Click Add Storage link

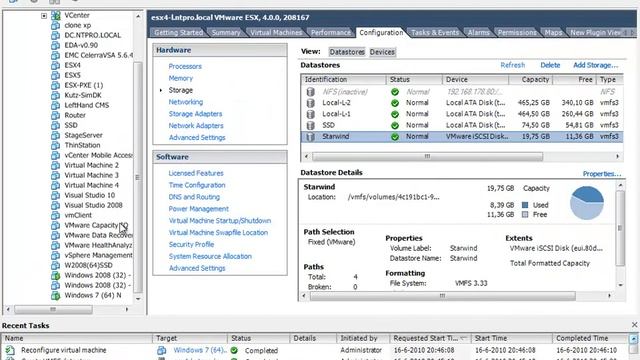(x=596, y=65)
